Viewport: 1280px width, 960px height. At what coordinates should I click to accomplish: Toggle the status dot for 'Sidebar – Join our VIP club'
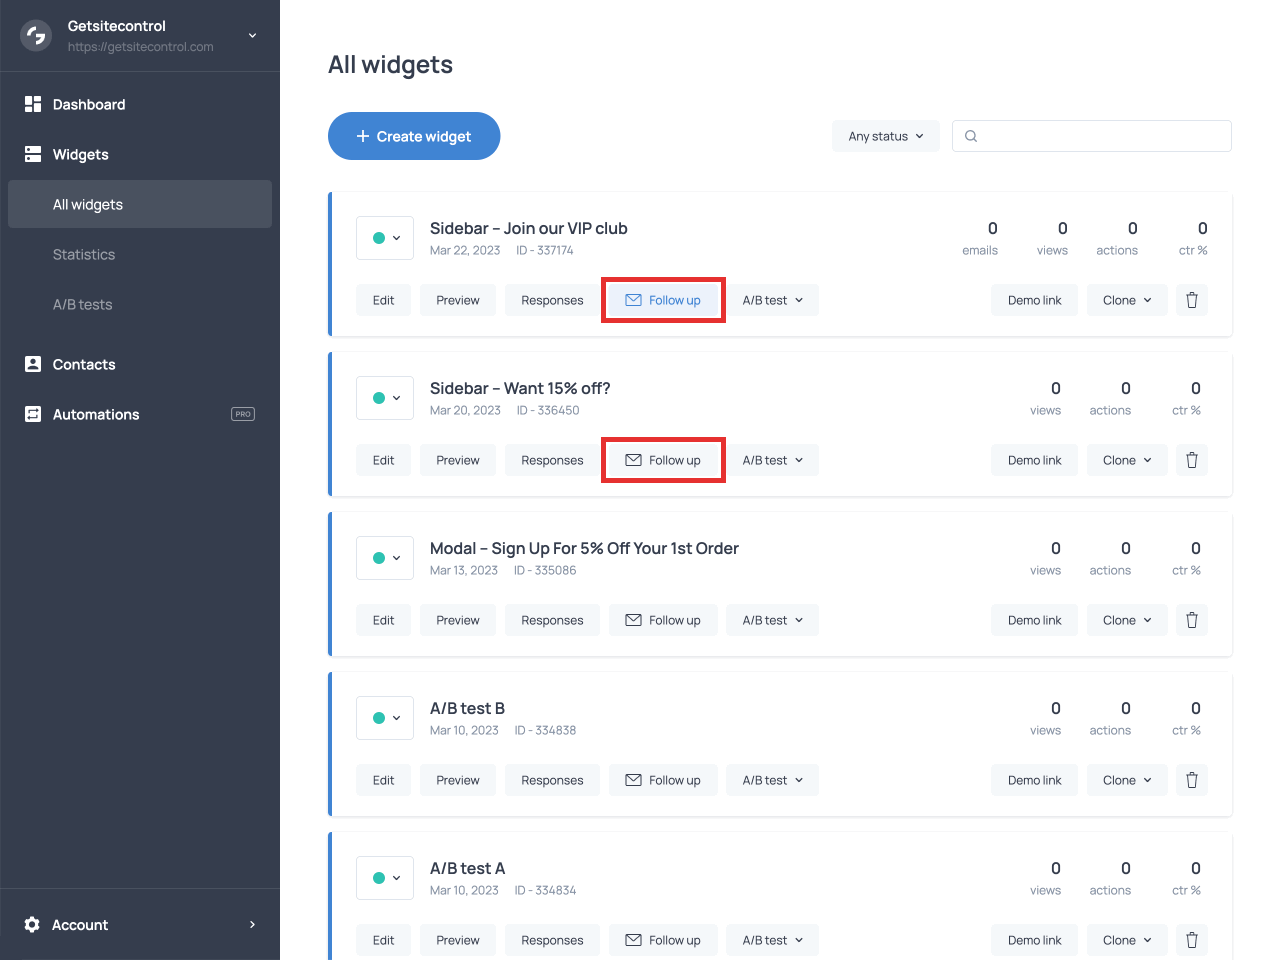tap(379, 237)
